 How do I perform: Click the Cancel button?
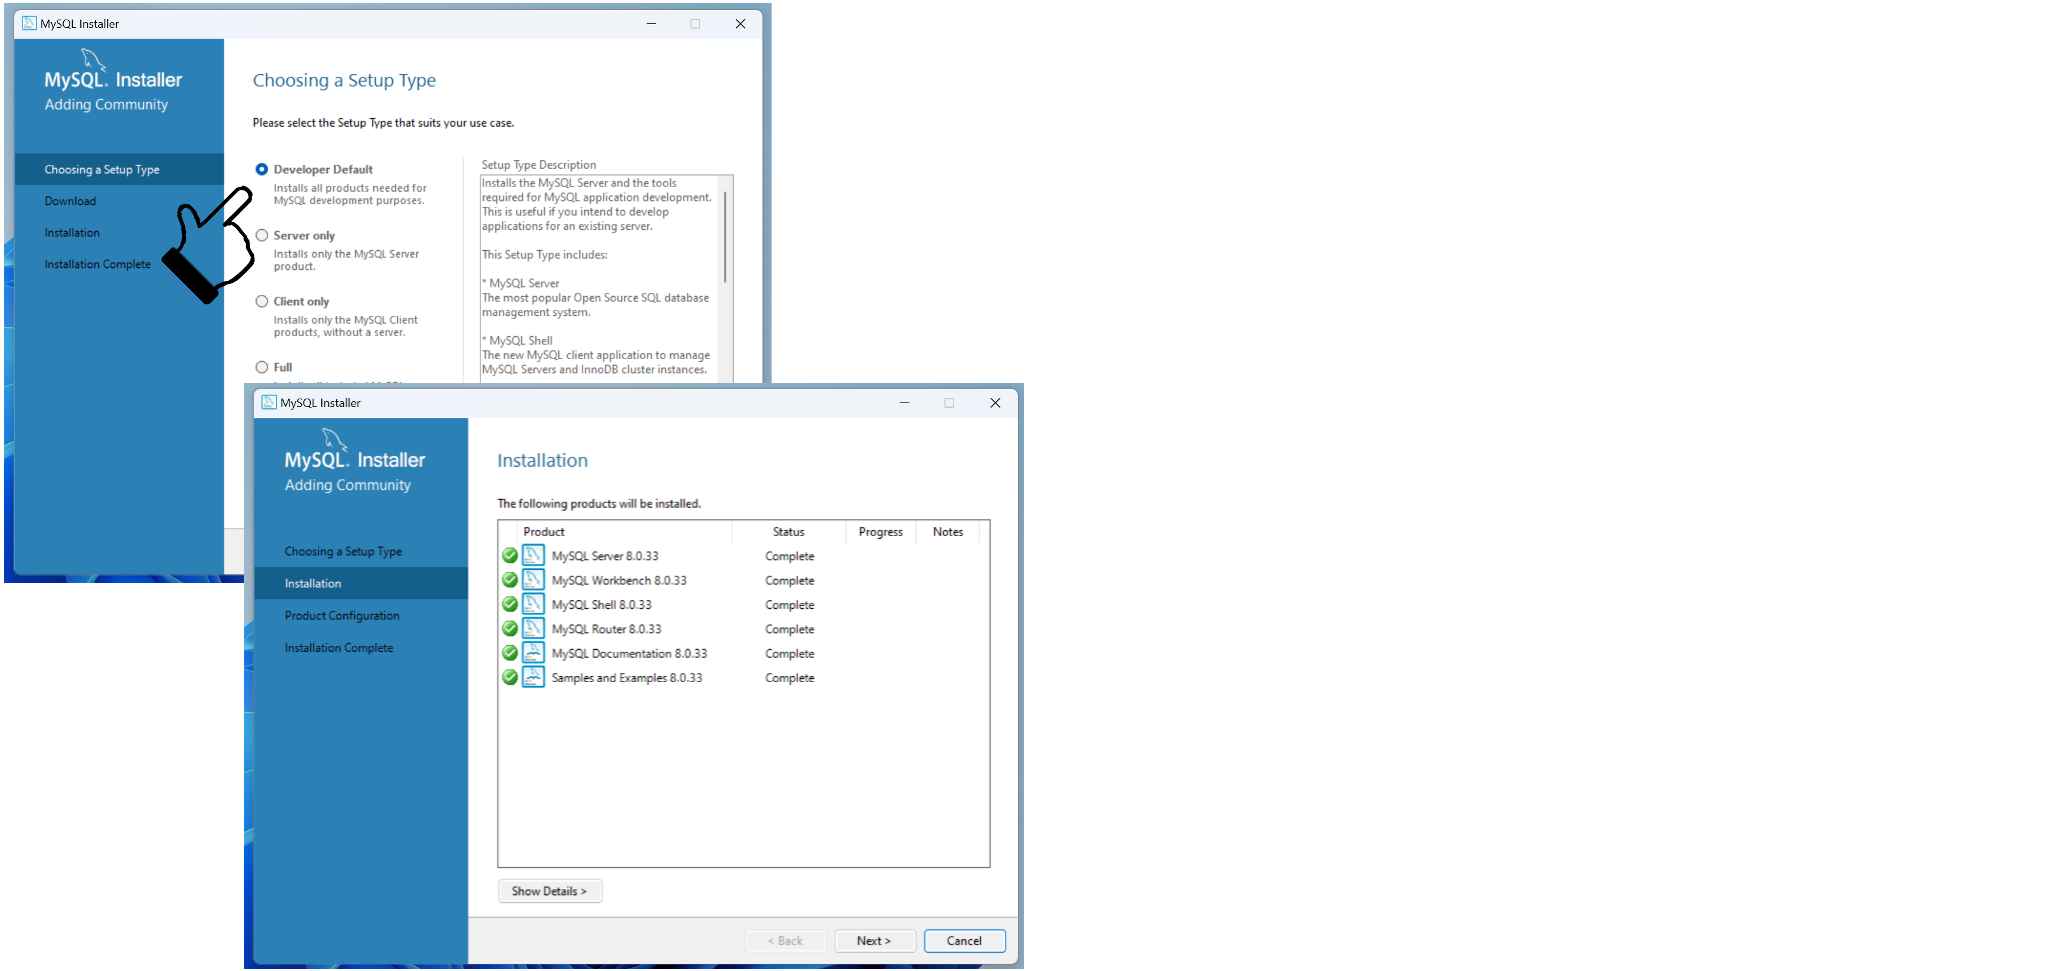point(965,941)
